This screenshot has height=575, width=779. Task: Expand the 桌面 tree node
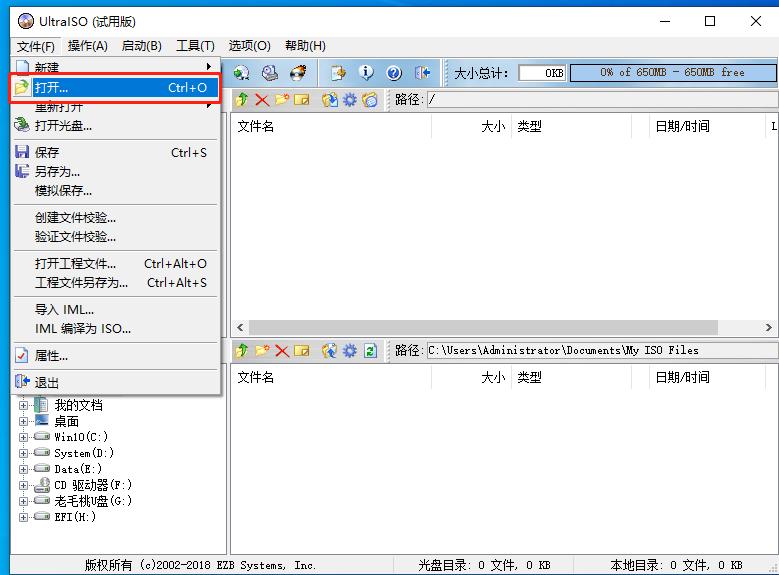[23, 421]
